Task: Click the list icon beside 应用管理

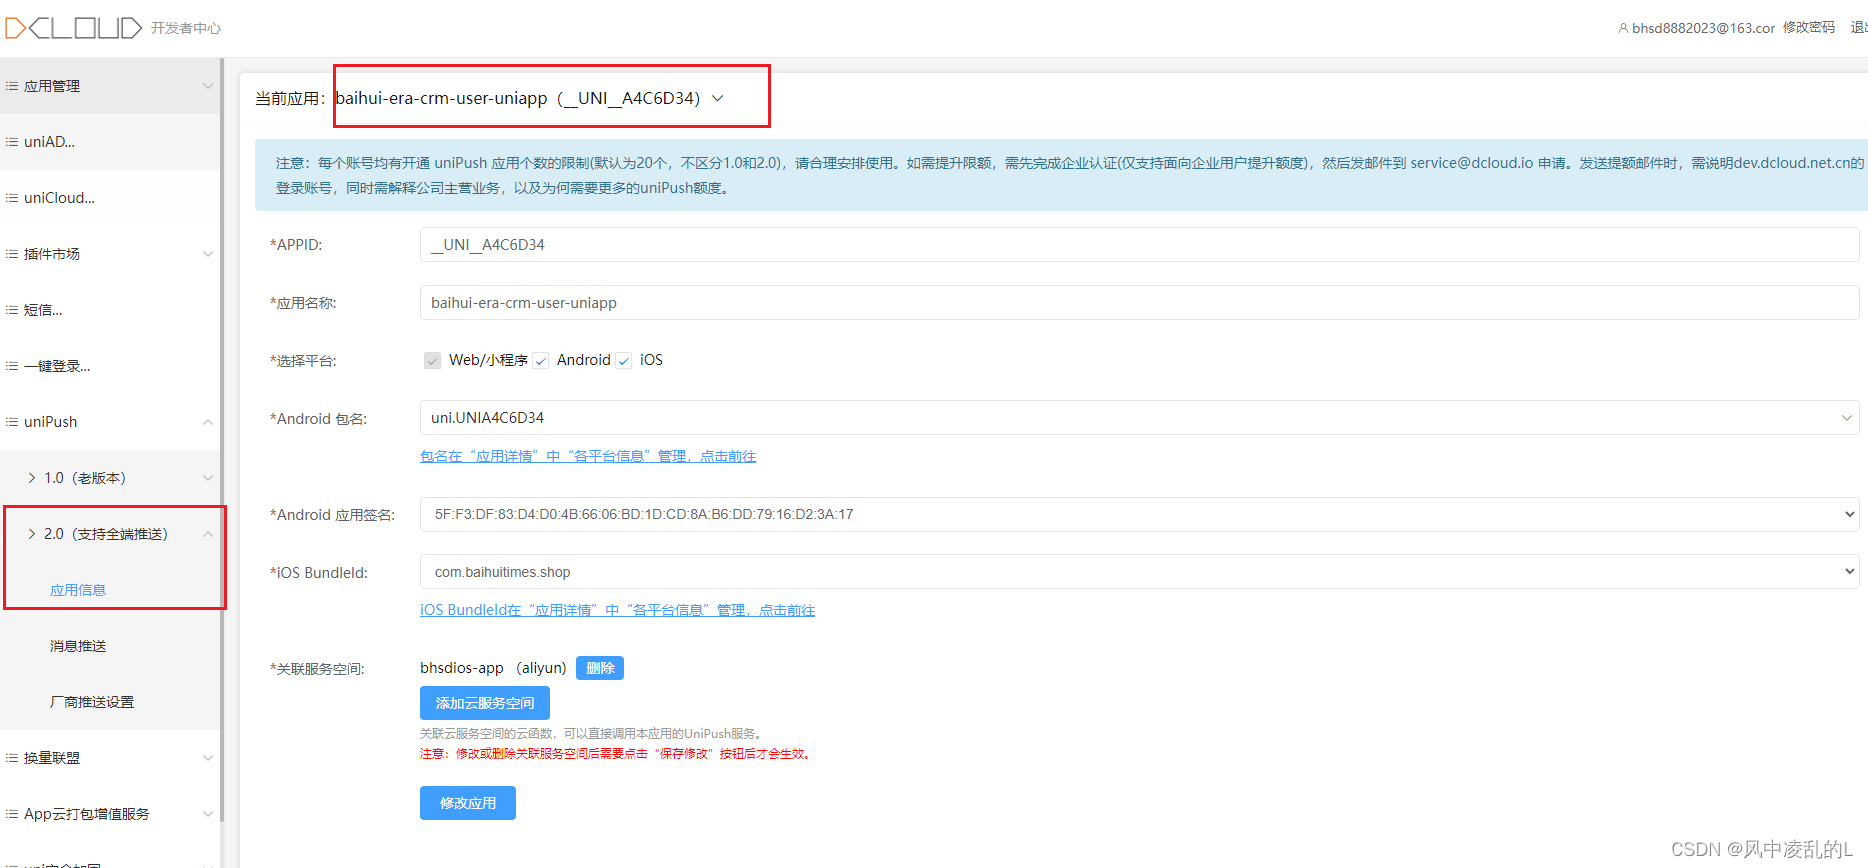Action: (12, 86)
